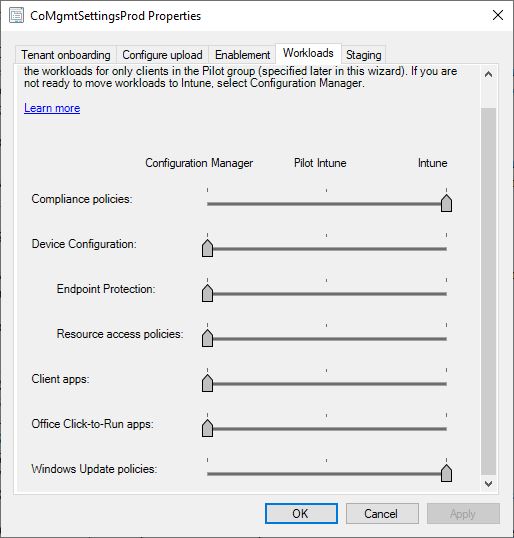
Task: Switch to the Configure upload tab
Action: 162,55
